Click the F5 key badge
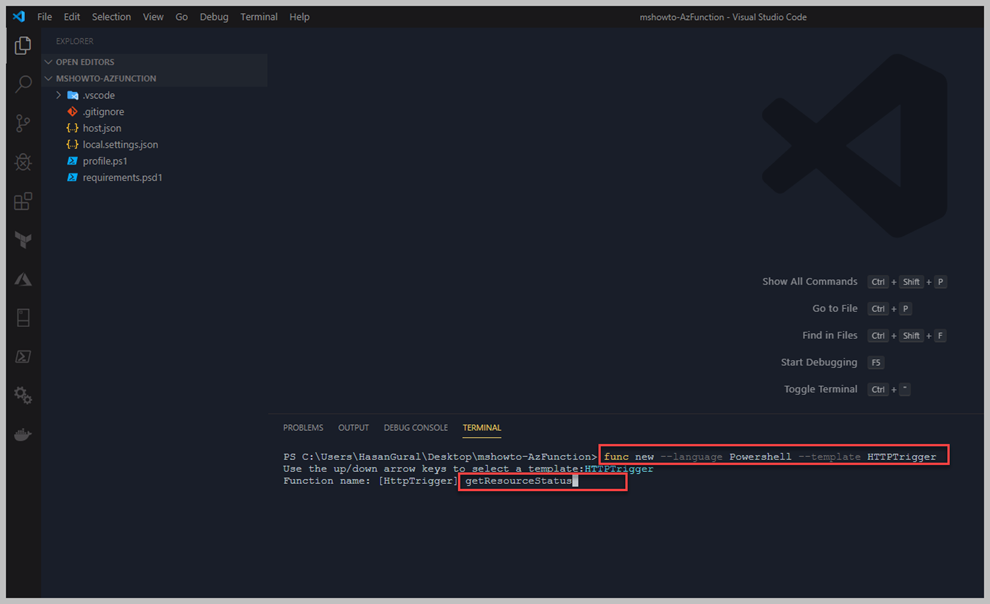990x604 pixels. 876,362
